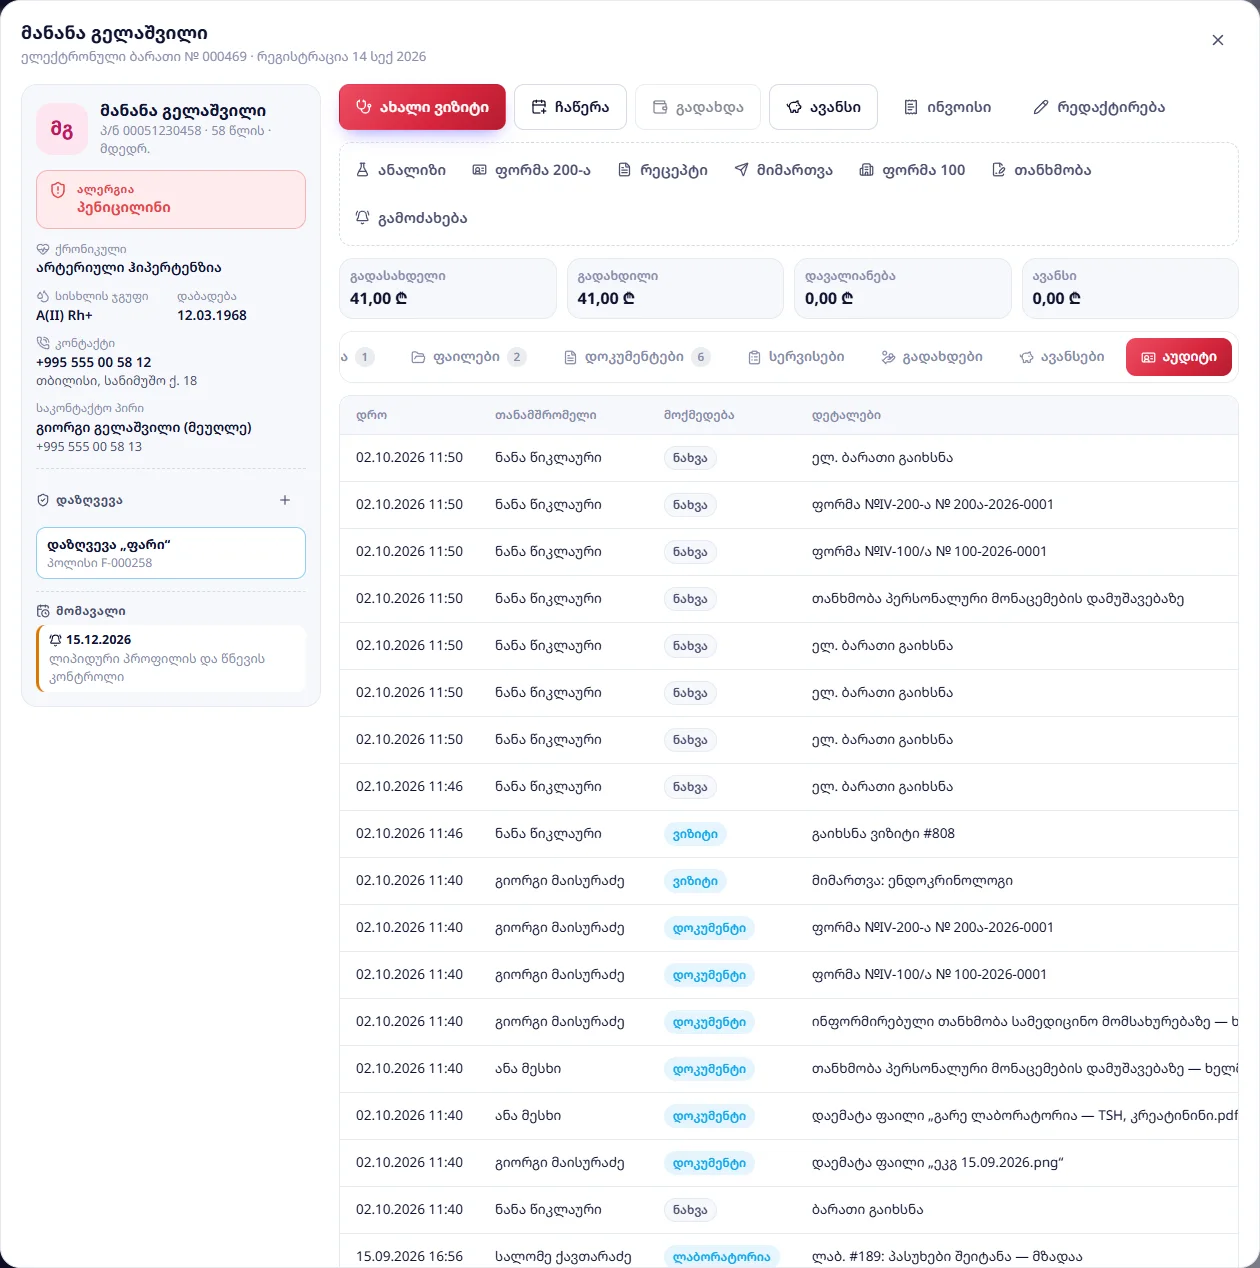Click the paper plane icon beside მიმართვა
1260x1268 pixels.
742,170
